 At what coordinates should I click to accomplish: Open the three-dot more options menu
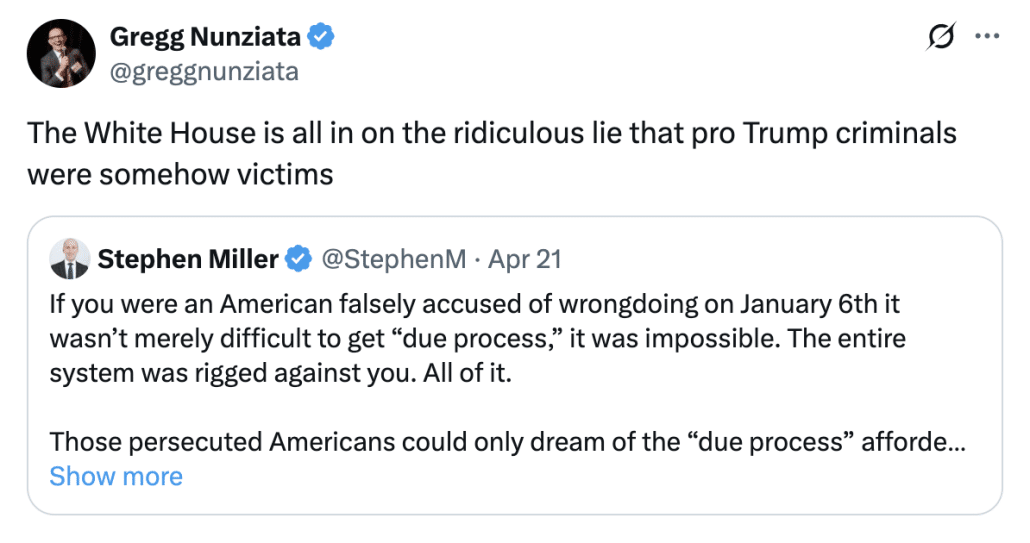pyautogui.click(x=987, y=36)
